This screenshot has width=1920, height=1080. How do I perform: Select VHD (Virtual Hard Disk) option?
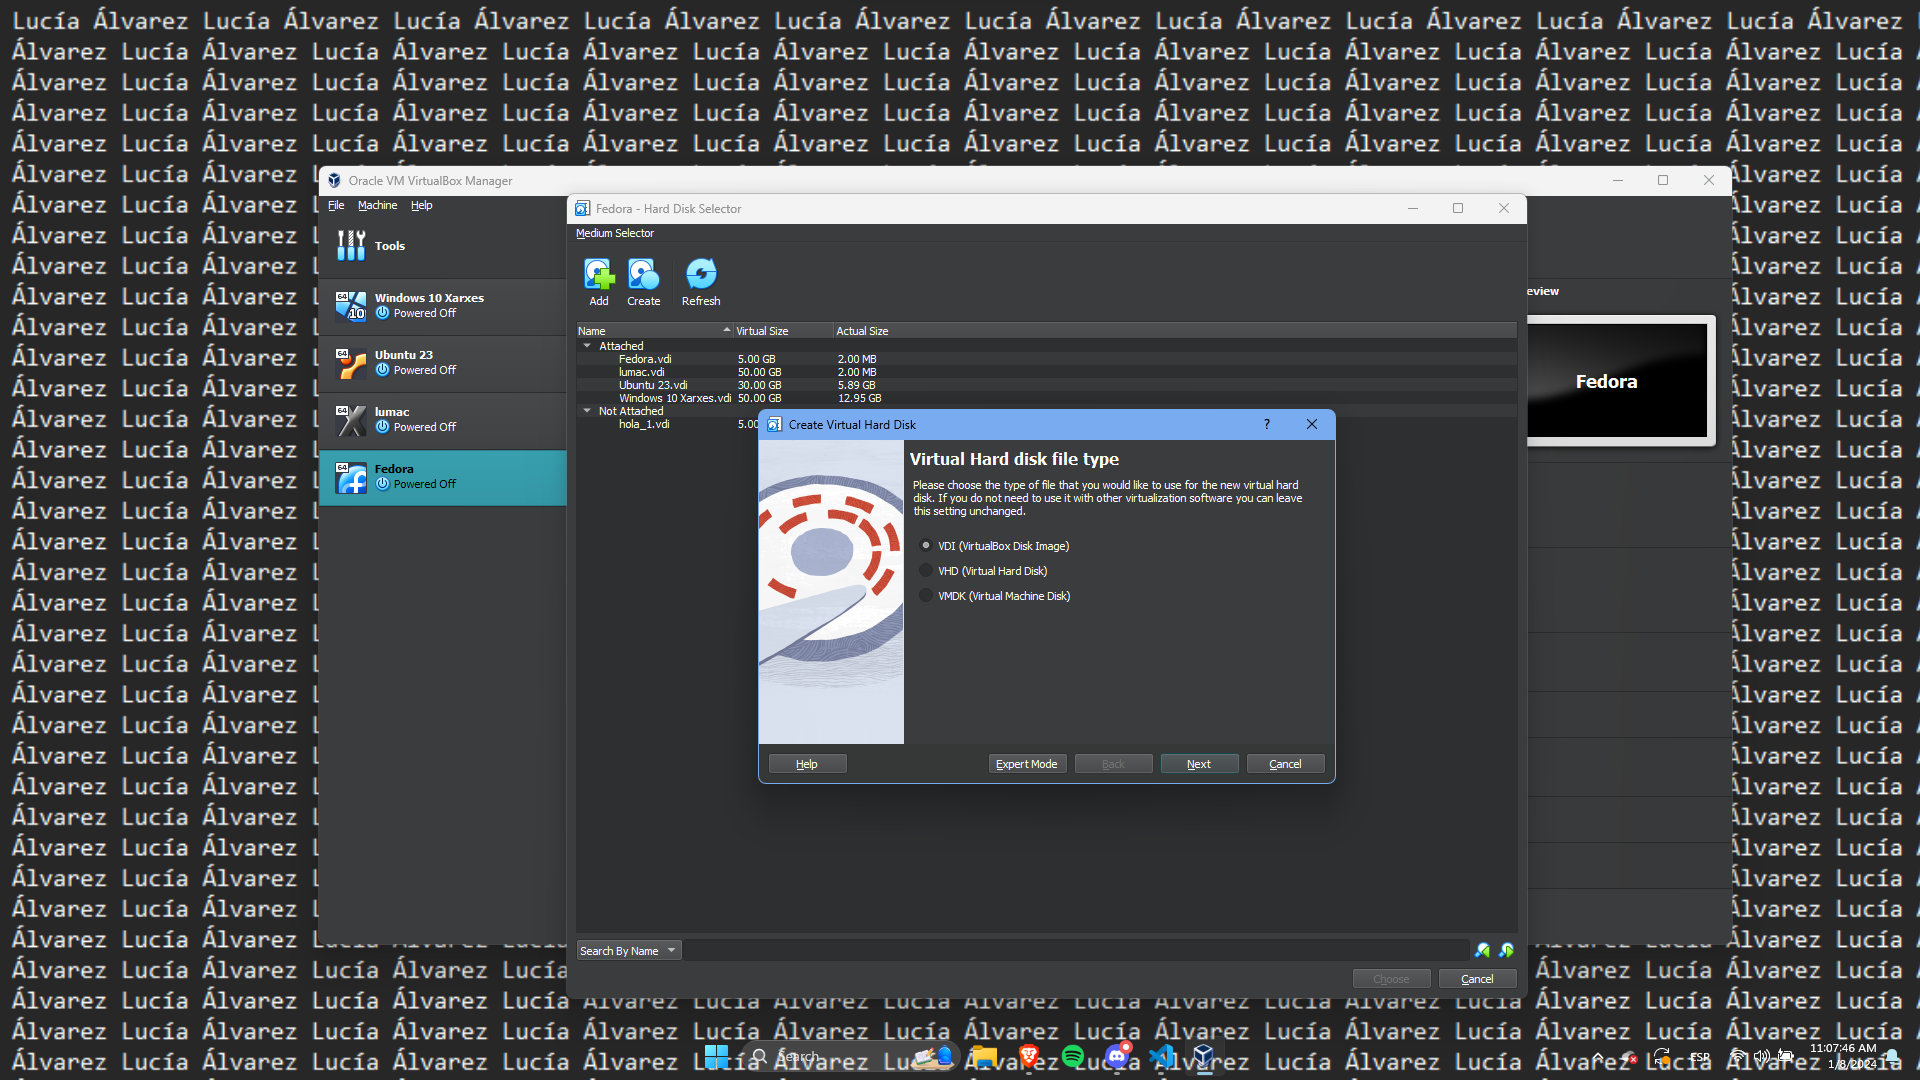coord(926,571)
